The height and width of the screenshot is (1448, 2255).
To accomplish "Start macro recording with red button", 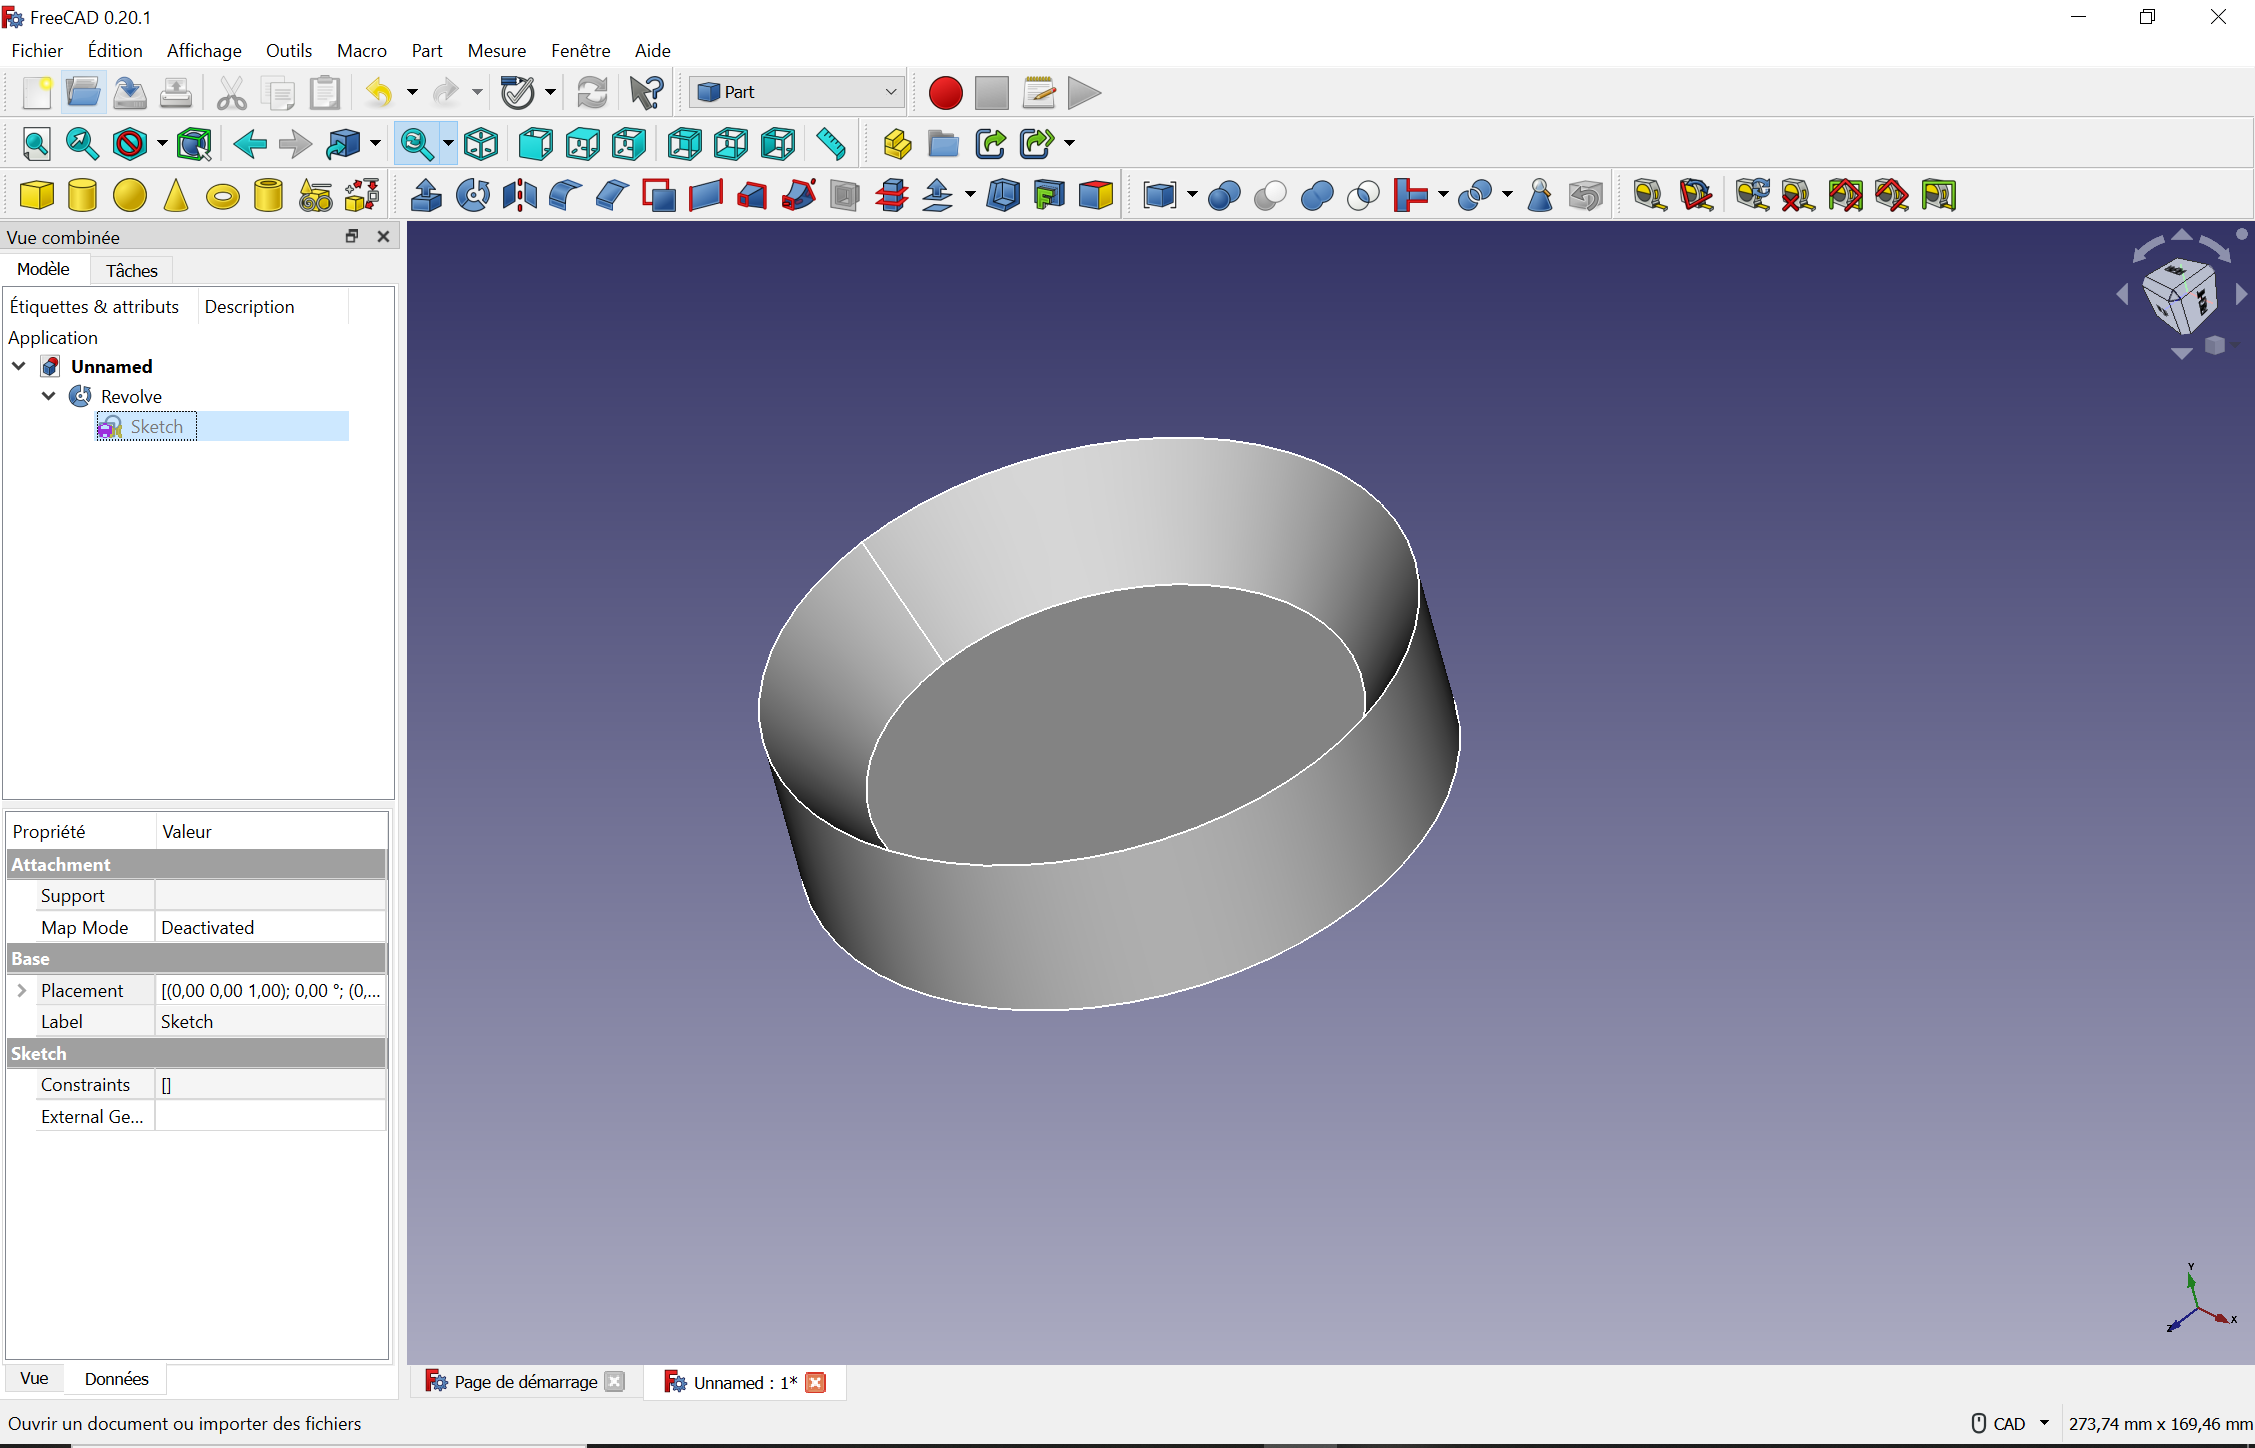I will coord(945,93).
